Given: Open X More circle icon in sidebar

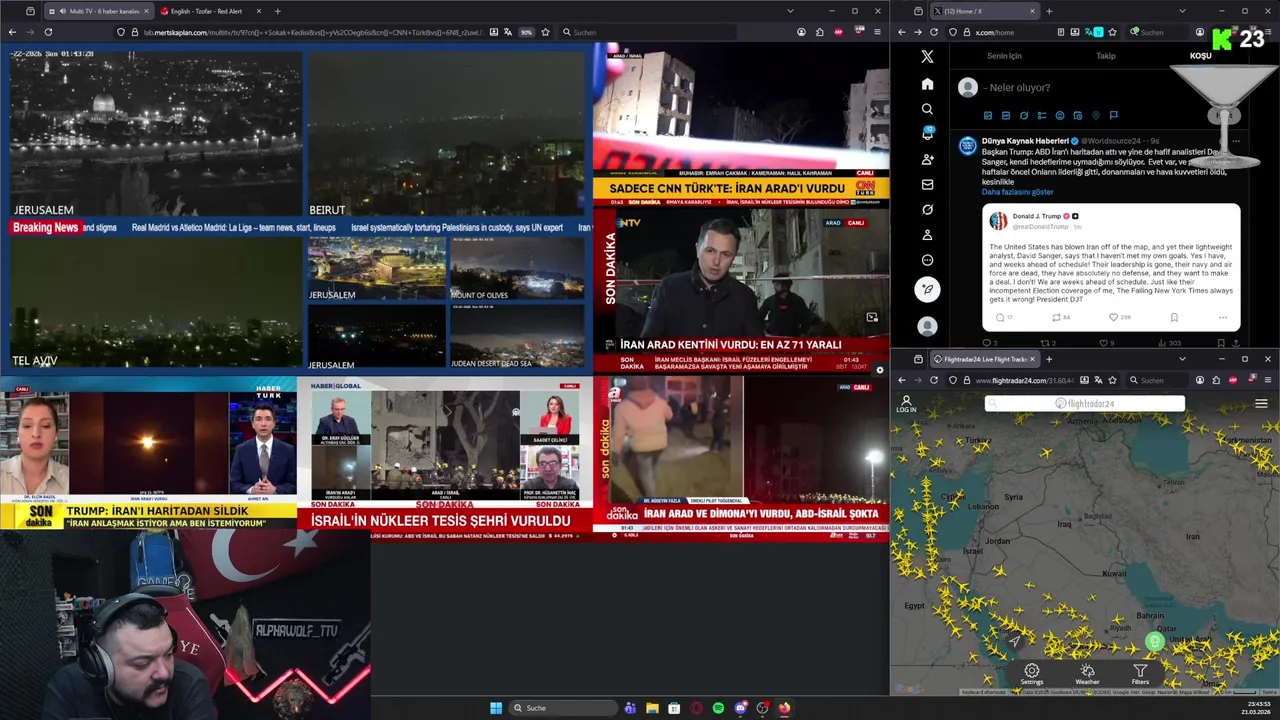Looking at the screenshot, I should [927, 260].
